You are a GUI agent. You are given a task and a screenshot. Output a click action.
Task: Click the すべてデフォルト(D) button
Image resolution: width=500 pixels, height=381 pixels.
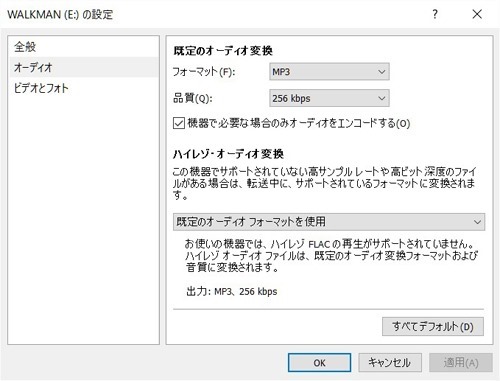pos(433,326)
